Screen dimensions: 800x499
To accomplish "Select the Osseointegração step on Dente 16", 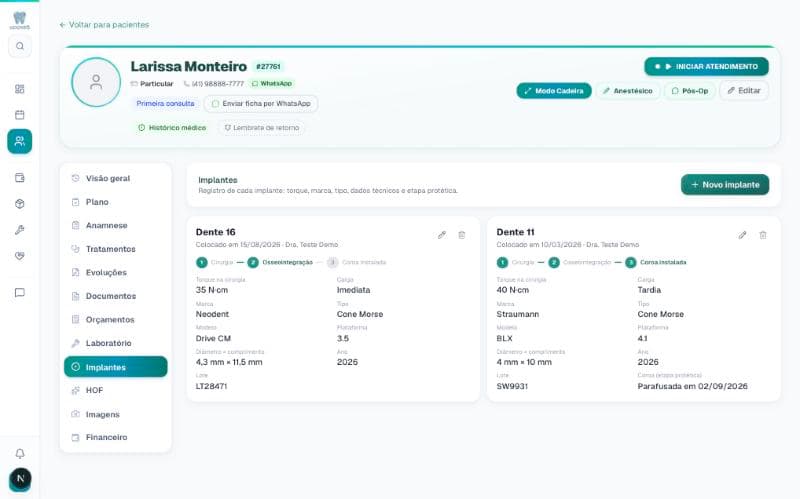I will tap(280, 262).
